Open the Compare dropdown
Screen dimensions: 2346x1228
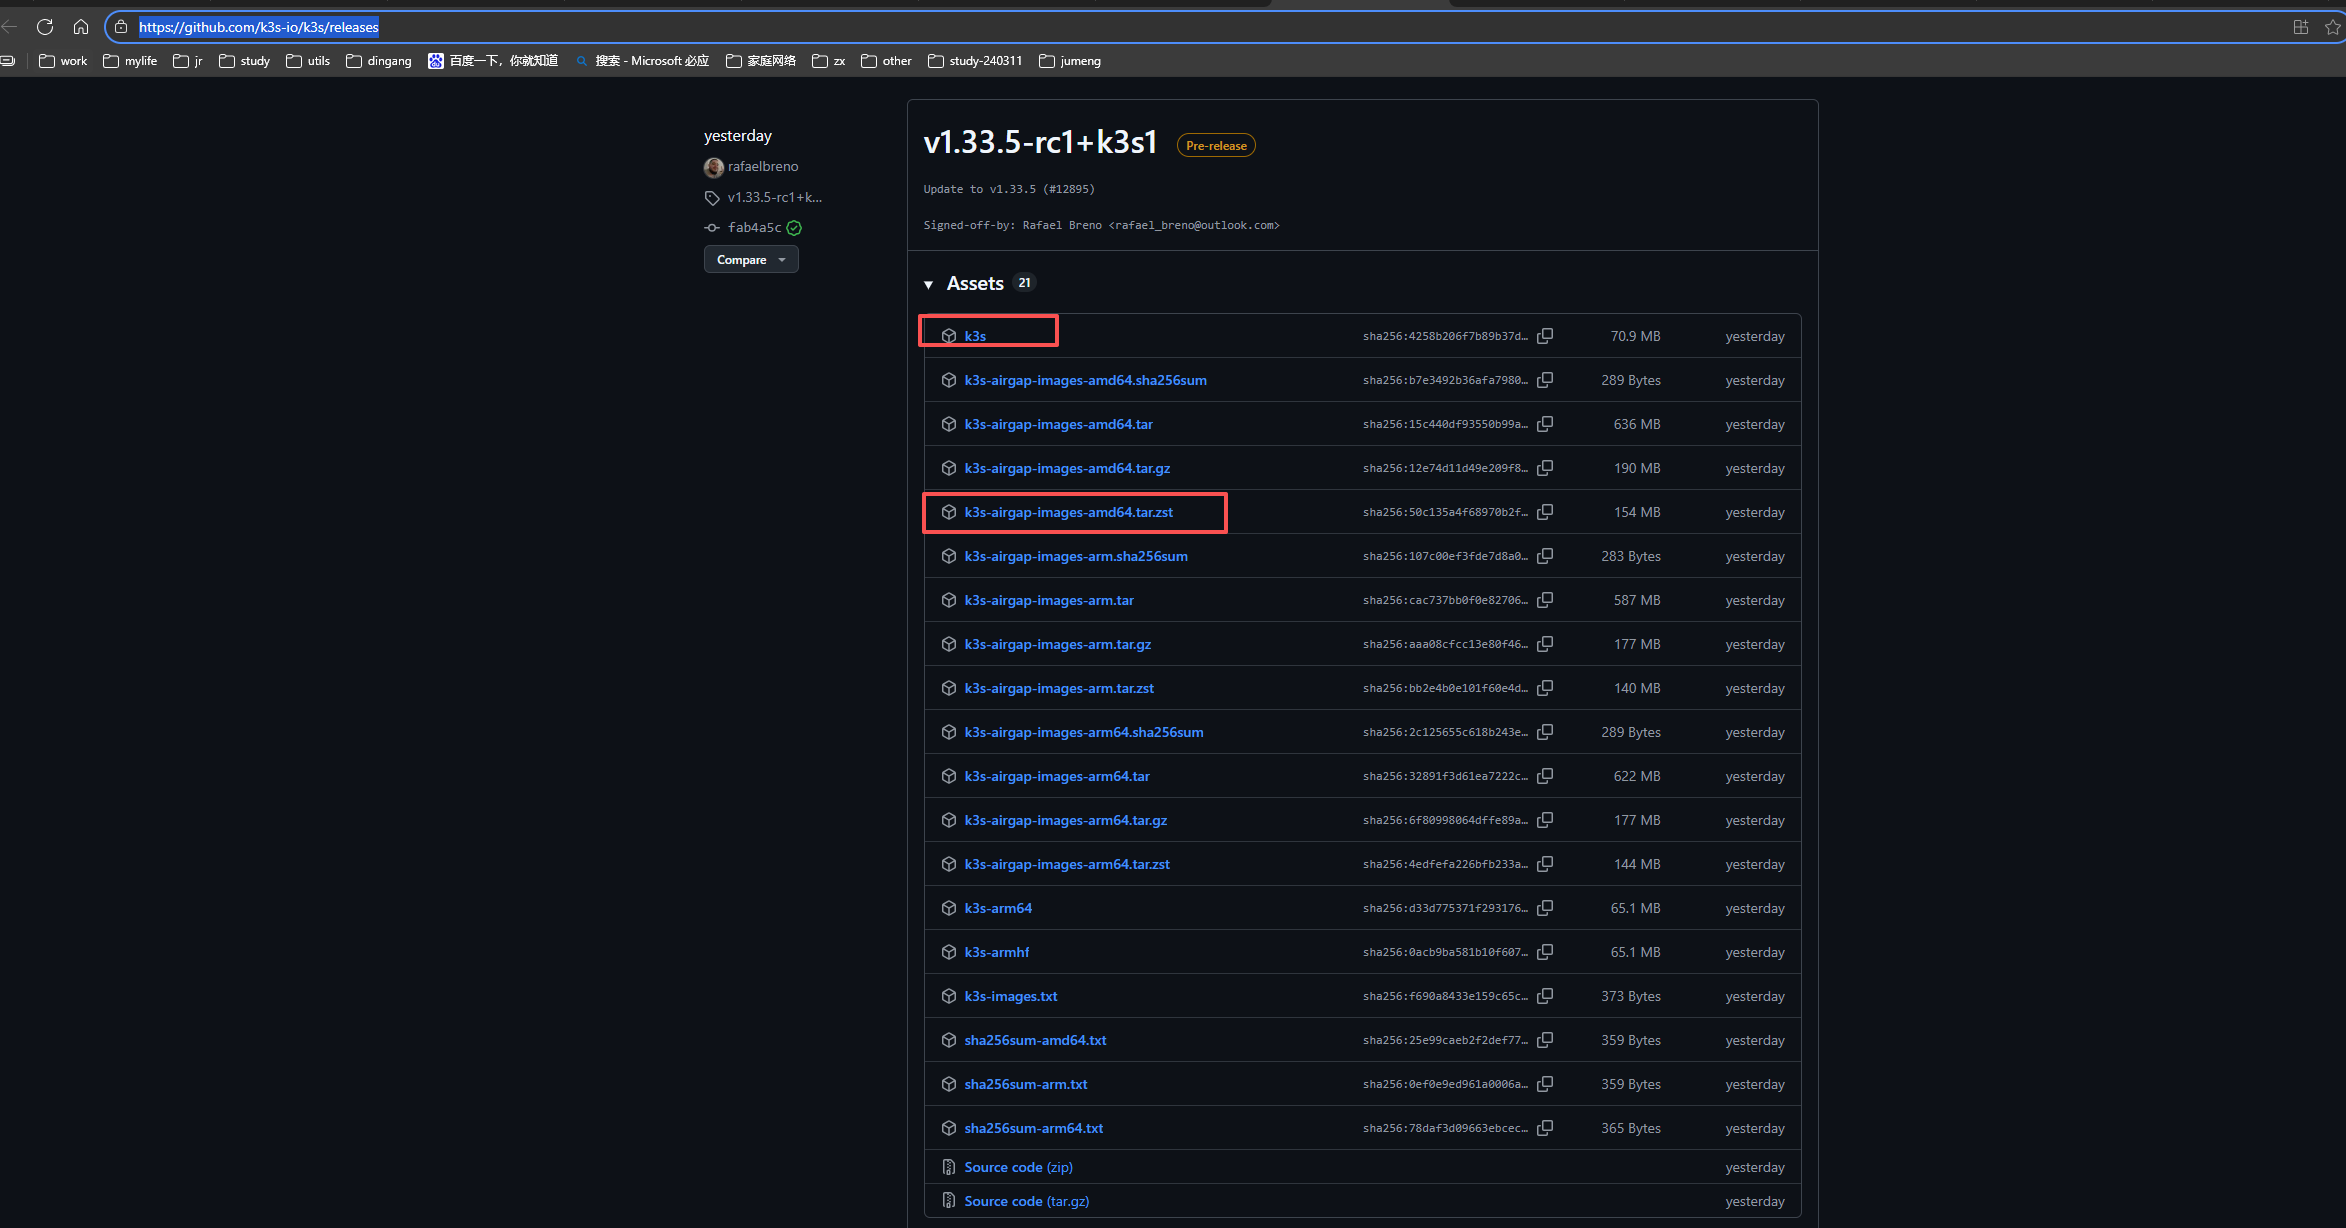(x=751, y=260)
